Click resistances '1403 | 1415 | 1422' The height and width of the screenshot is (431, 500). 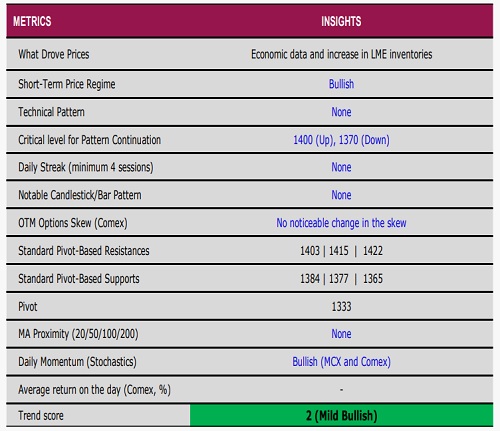tap(341, 251)
